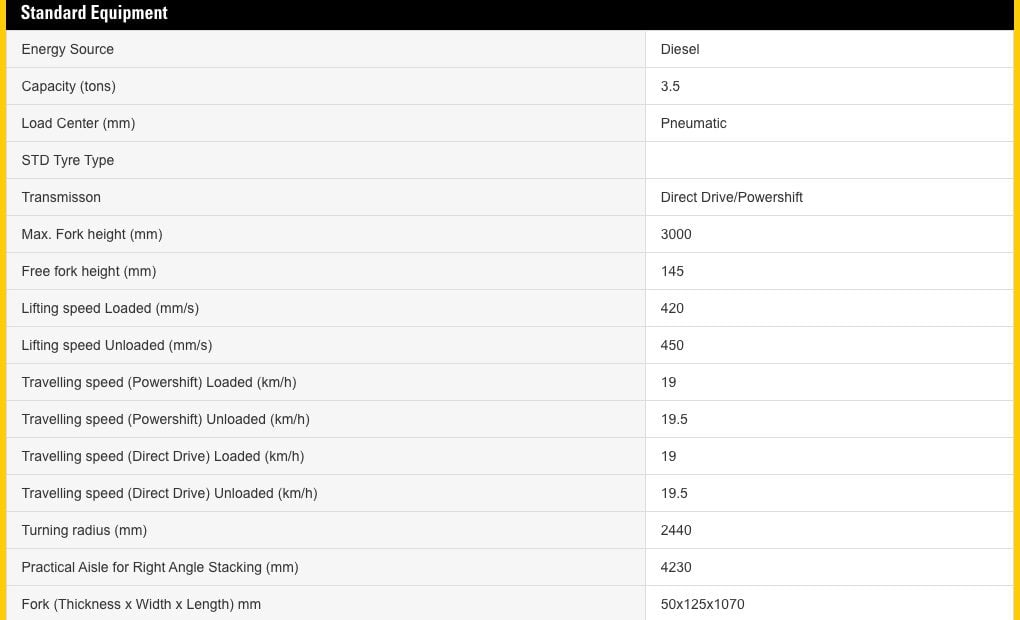Select Travelling speed (Powershift) Loaded label
Image resolution: width=1020 pixels, height=620 pixels.
click(159, 382)
